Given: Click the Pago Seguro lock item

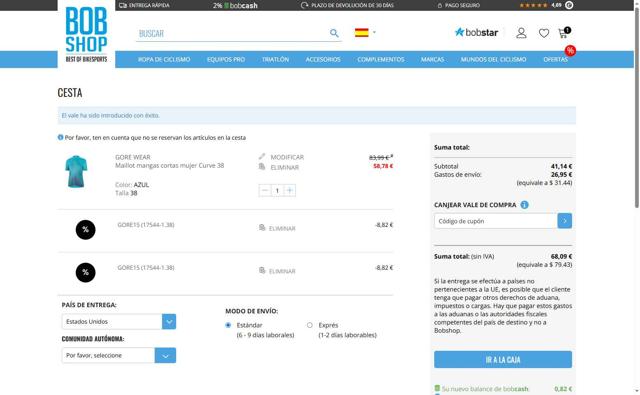Looking at the screenshot, I should point(458,5).
